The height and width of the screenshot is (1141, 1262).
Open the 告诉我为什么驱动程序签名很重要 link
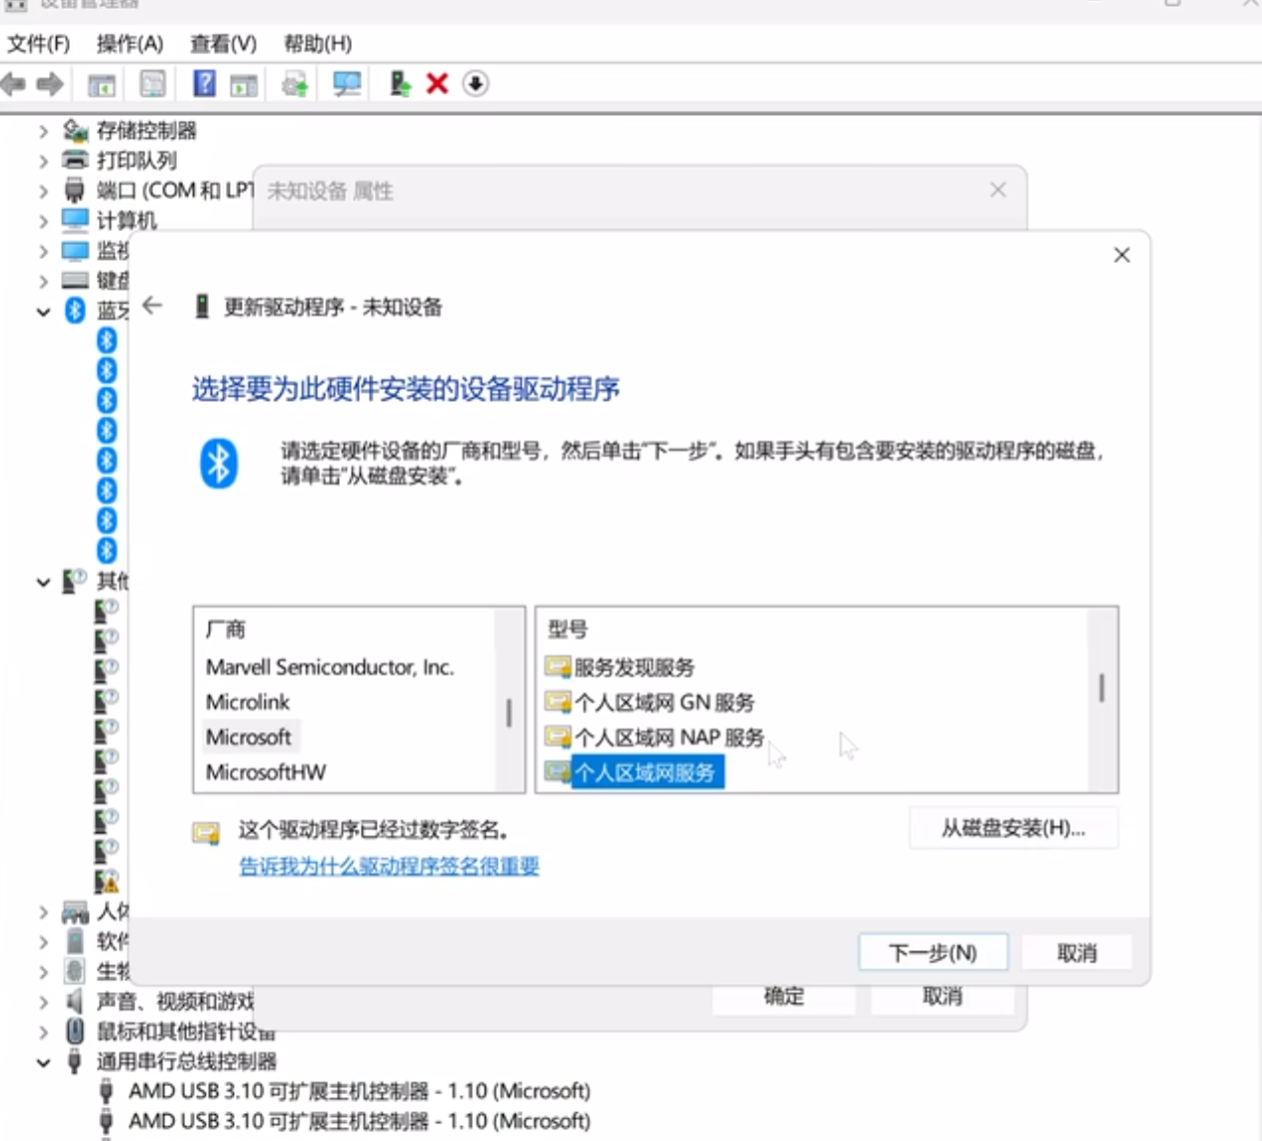389,866
